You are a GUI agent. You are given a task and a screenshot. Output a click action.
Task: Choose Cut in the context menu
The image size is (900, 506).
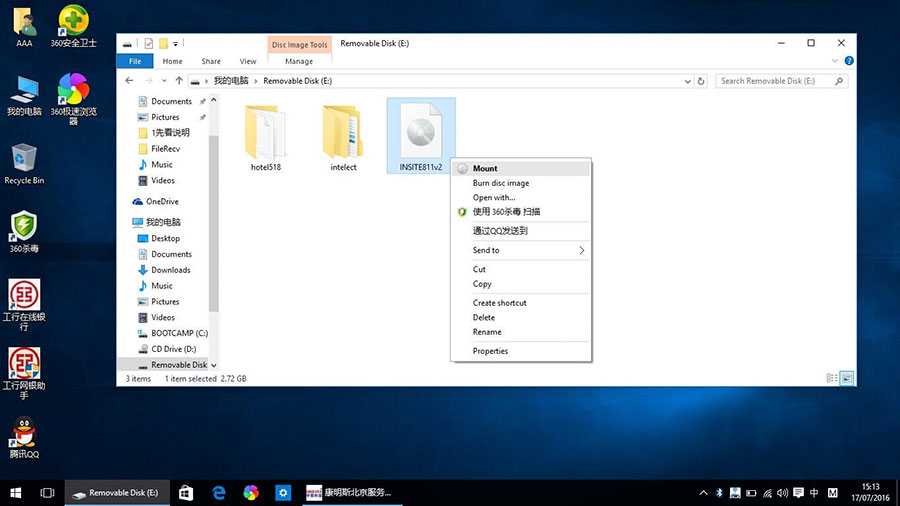click(x=521, y=269)
